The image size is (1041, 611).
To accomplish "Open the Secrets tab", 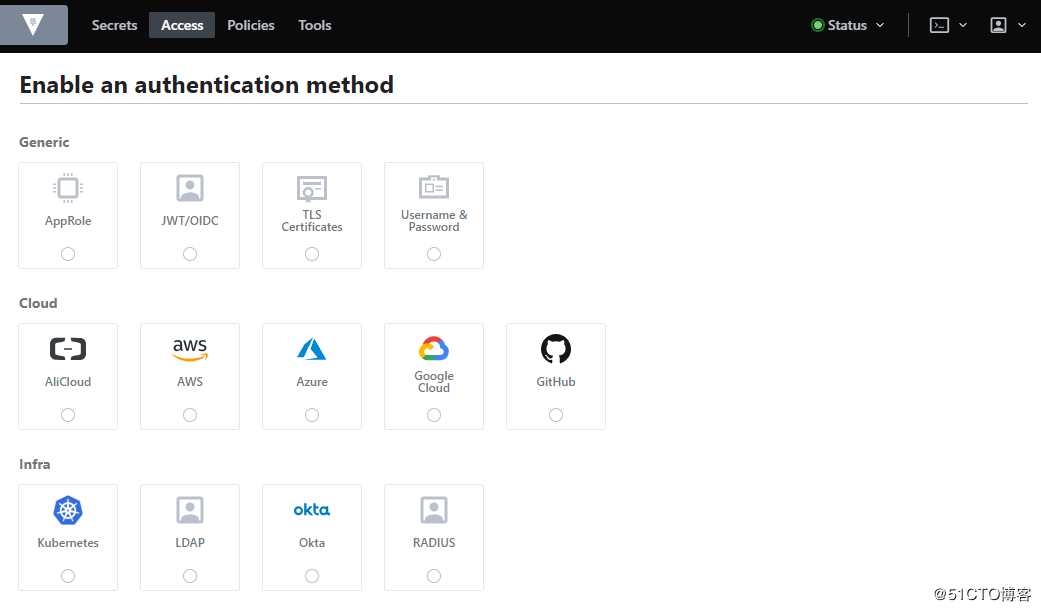I will point(114,25).
